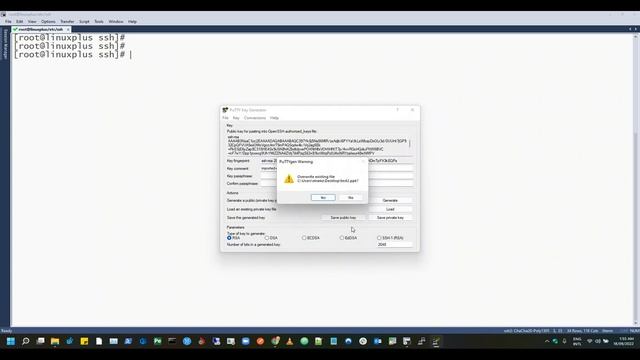Open the VLC cone taskbar icon

coord(290,341)
